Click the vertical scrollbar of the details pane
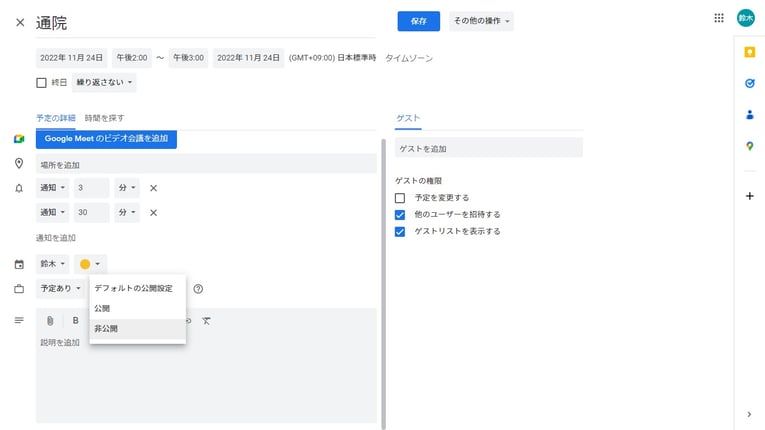The width and height of the screenshot is (765, 430). 383,284
